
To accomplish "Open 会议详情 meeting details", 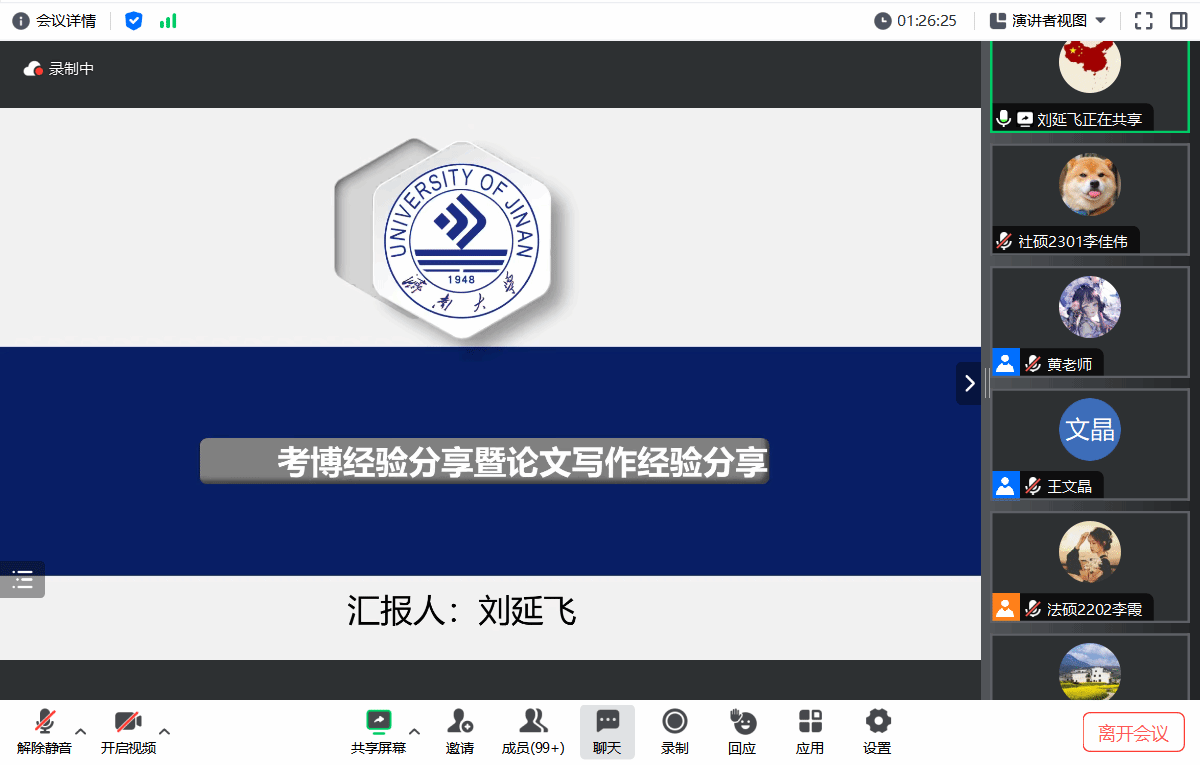I will click(x=55, y=20).
